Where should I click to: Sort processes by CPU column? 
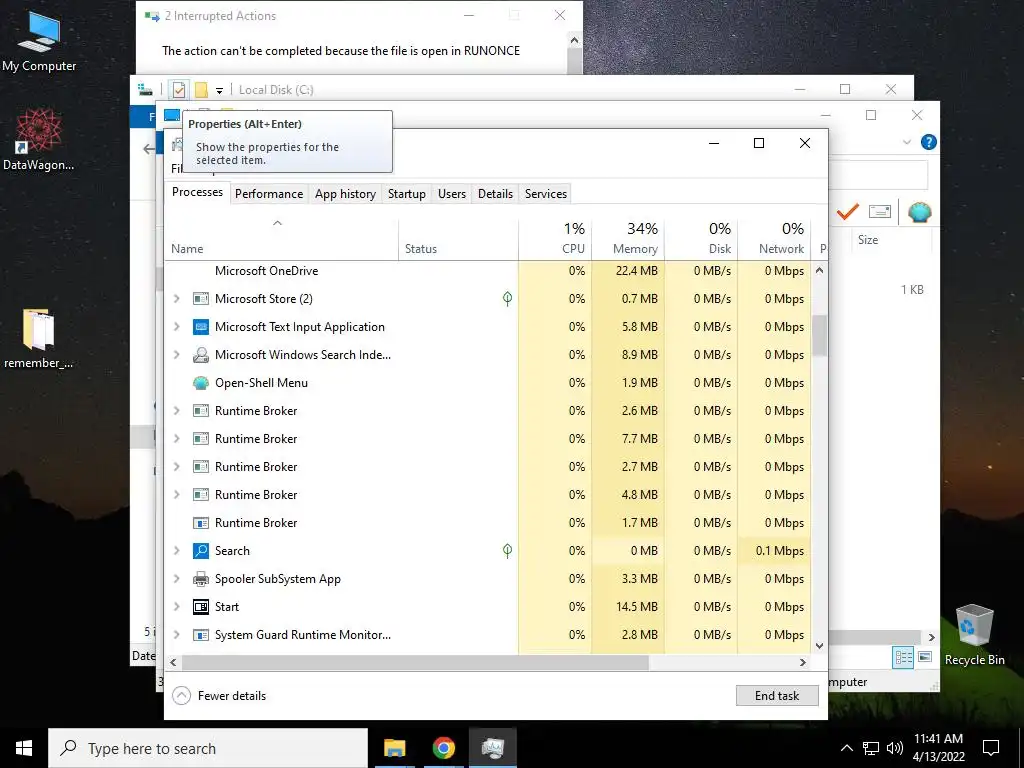(555, 240)
